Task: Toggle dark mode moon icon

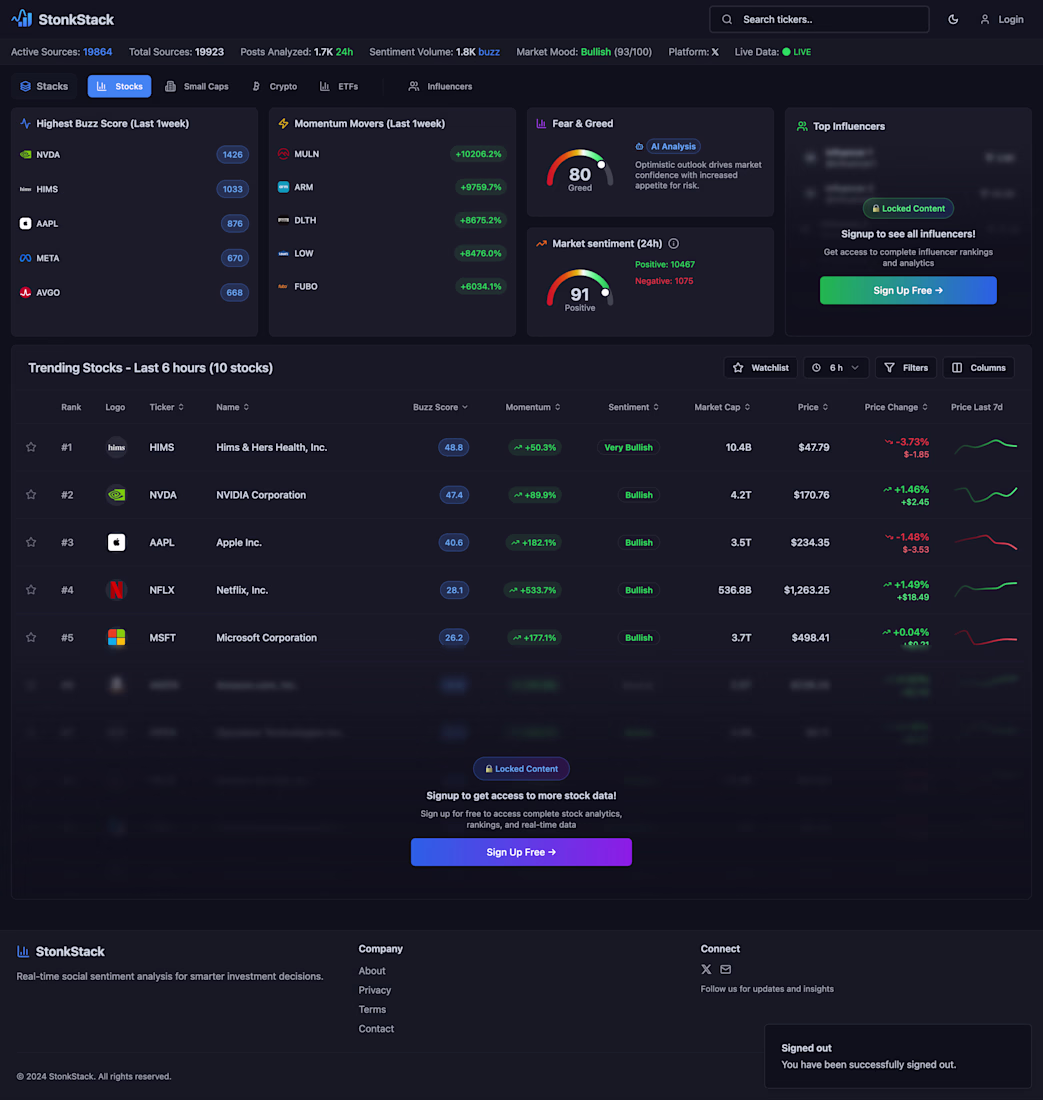Action: (x=953, y=20)
